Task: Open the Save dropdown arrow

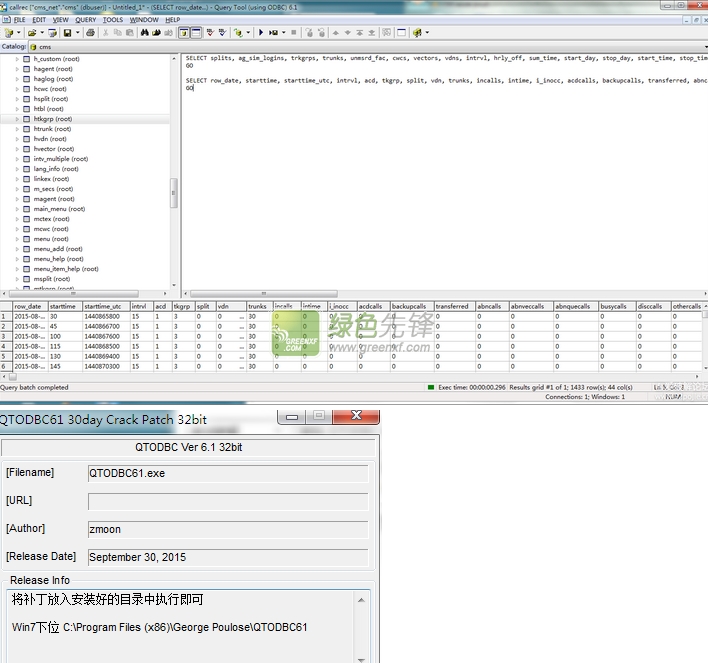Action: pos(77,33)
